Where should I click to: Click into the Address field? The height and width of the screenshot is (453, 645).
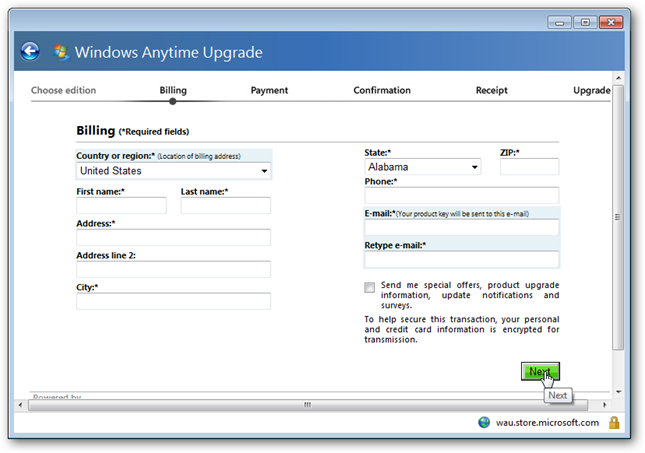173,237
